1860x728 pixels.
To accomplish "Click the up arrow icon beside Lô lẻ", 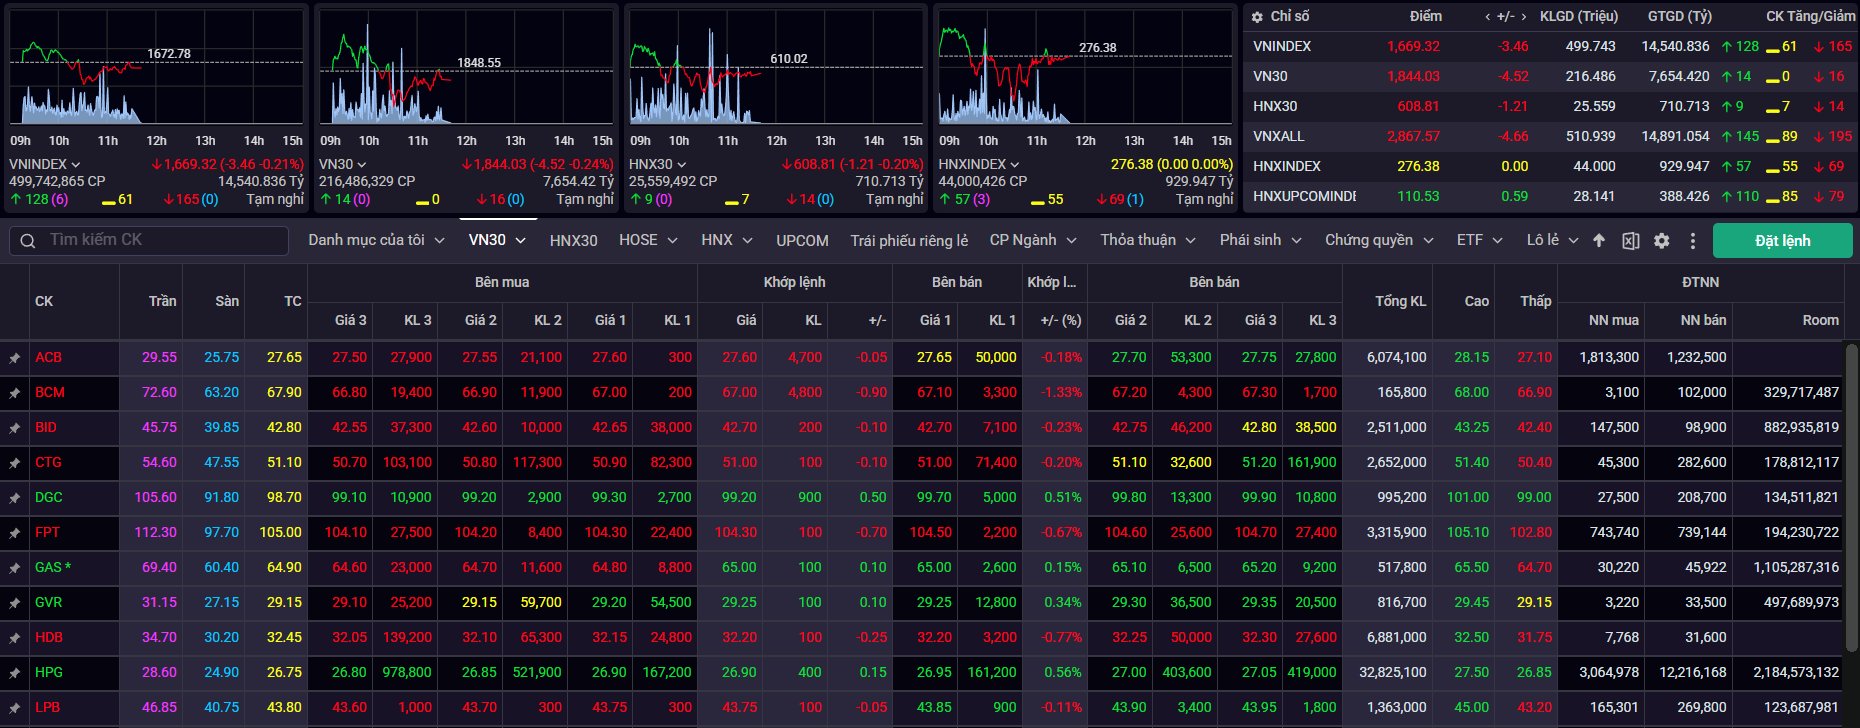I will pyautogui.click(x=1599, y=240).
